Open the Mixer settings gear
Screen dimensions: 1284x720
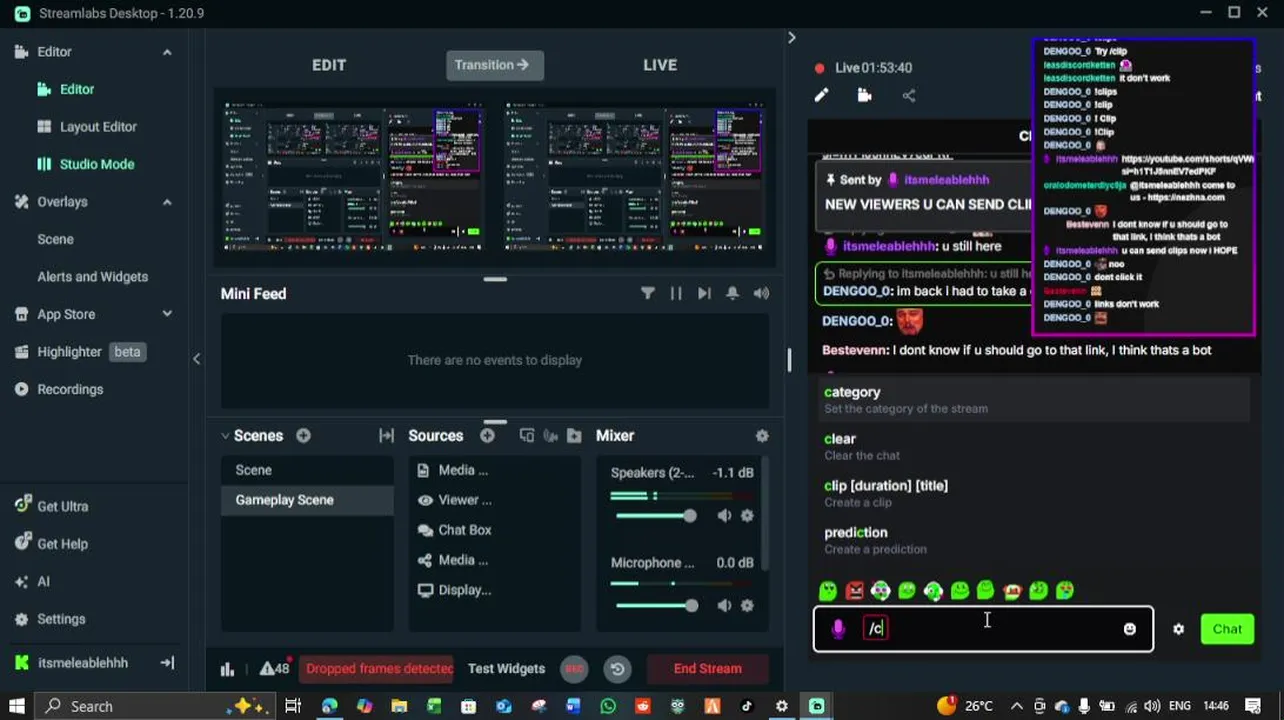tap(762, 436)
